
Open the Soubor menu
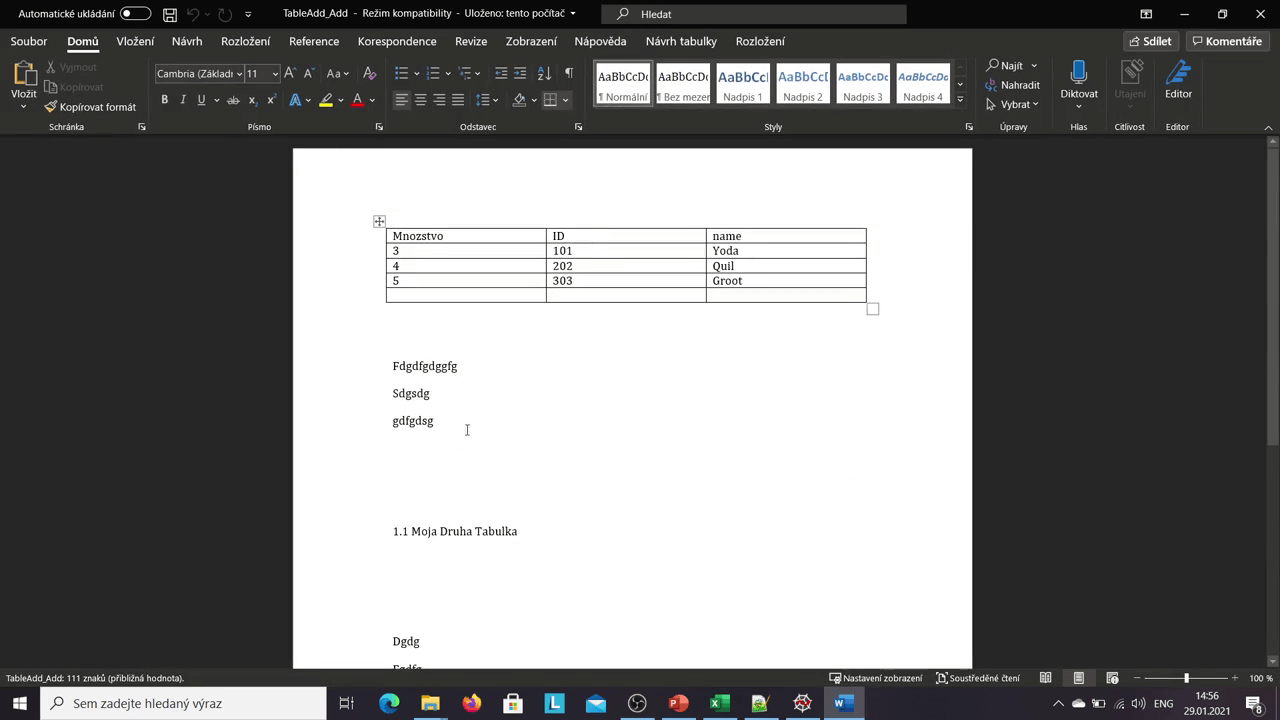pos(29,41)
